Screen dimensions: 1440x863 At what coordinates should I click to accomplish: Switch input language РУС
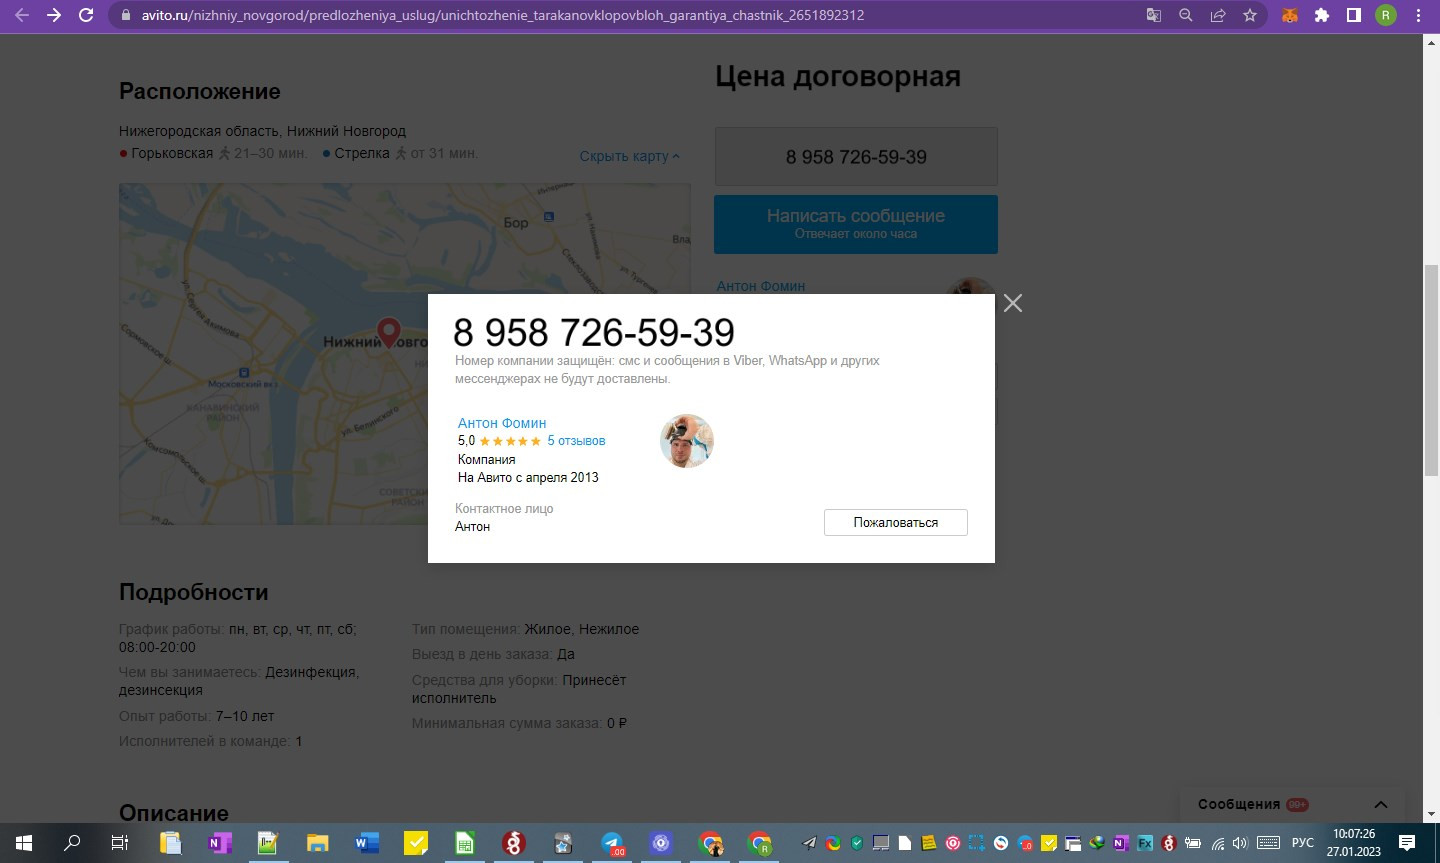point(1302,843)
